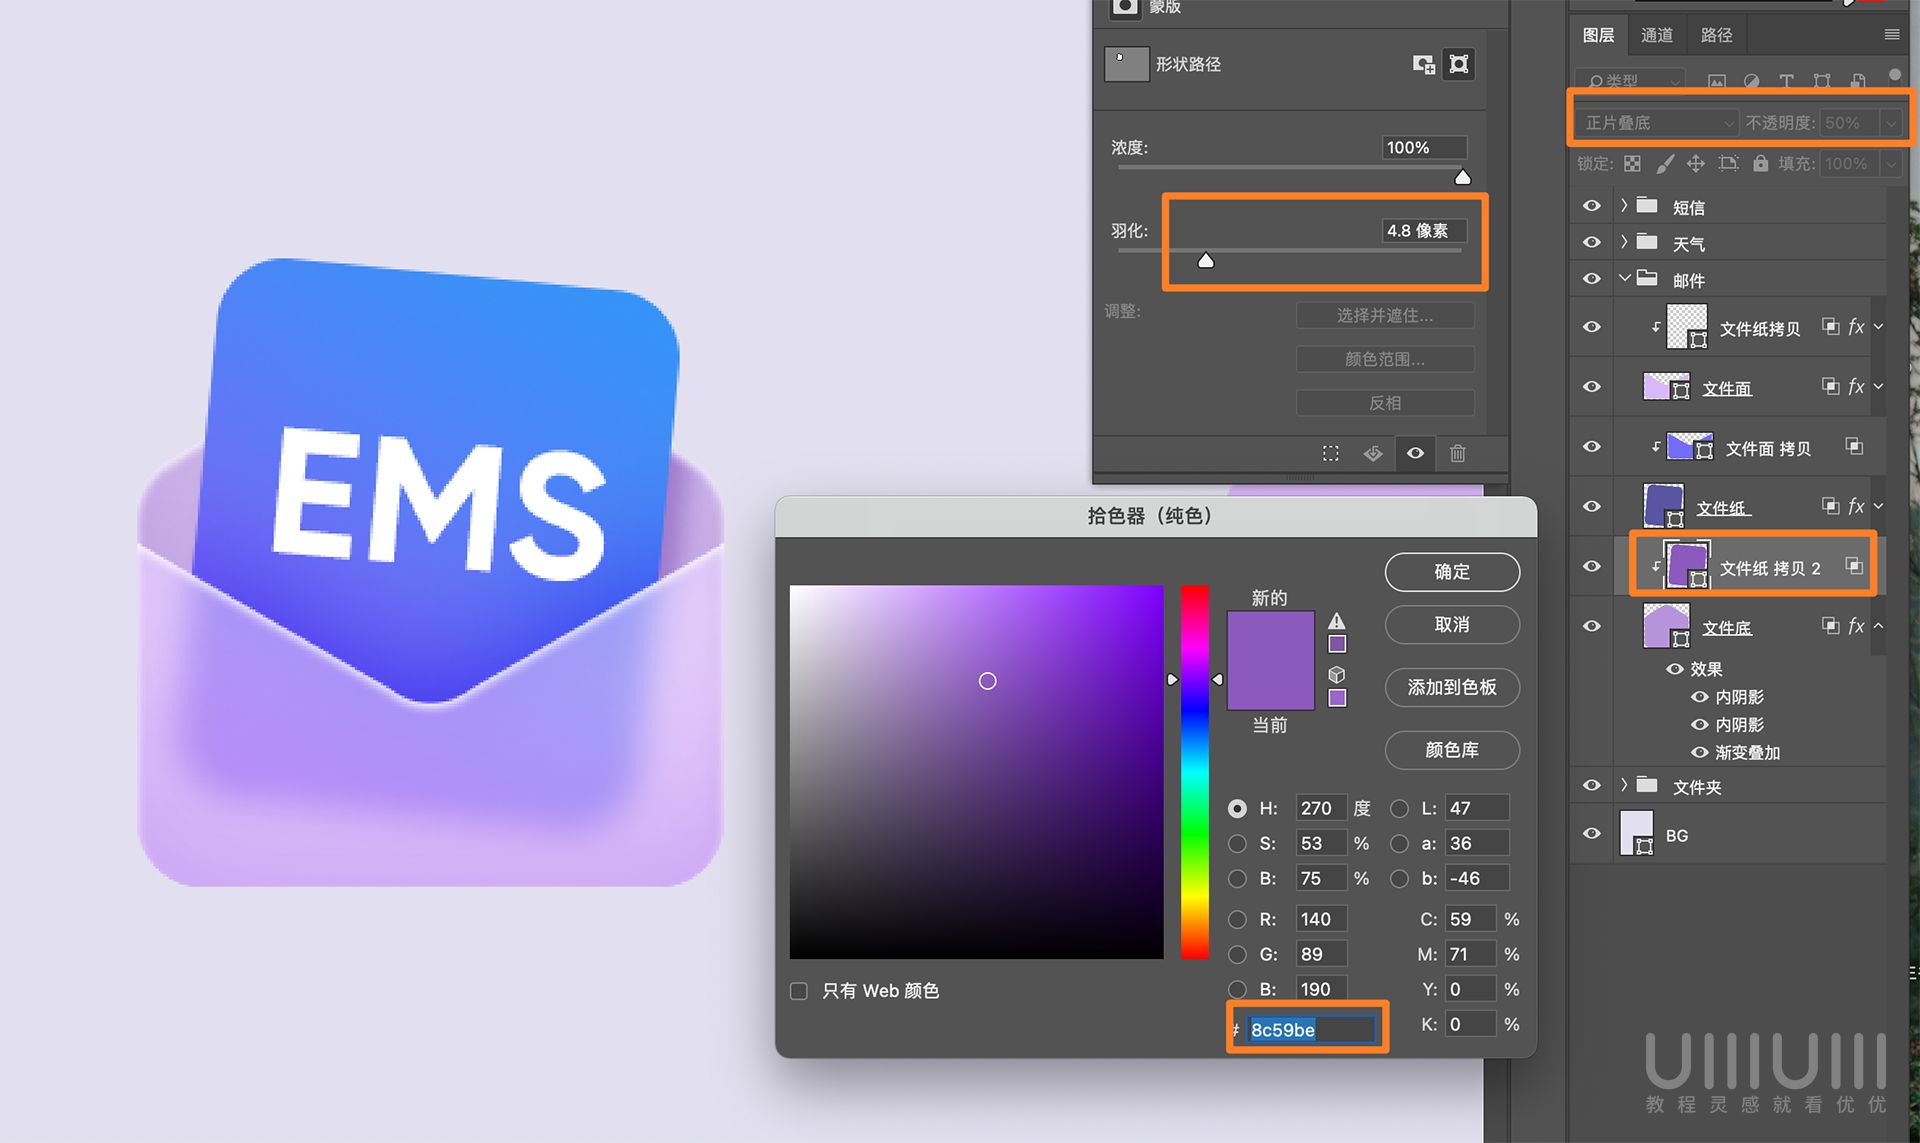Click the 确定 button
Viewport: 1920px width, 1143px height.
(1451, 572)
